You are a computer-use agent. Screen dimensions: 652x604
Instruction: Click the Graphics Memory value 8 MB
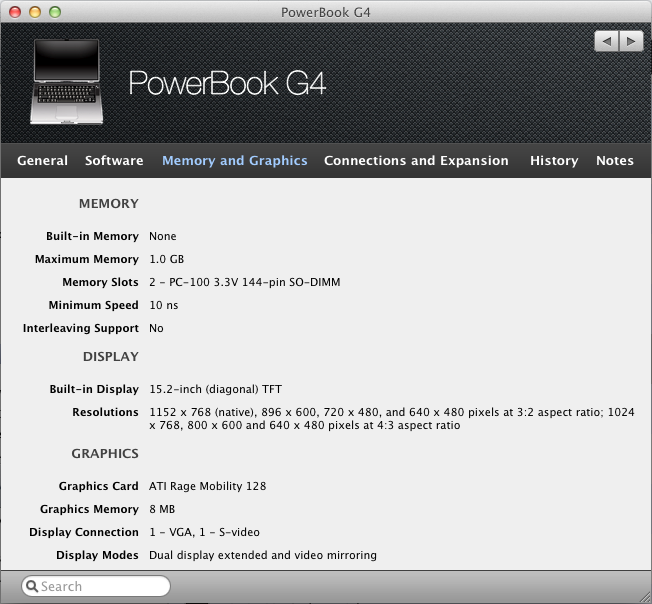click(x=162, y=509)
